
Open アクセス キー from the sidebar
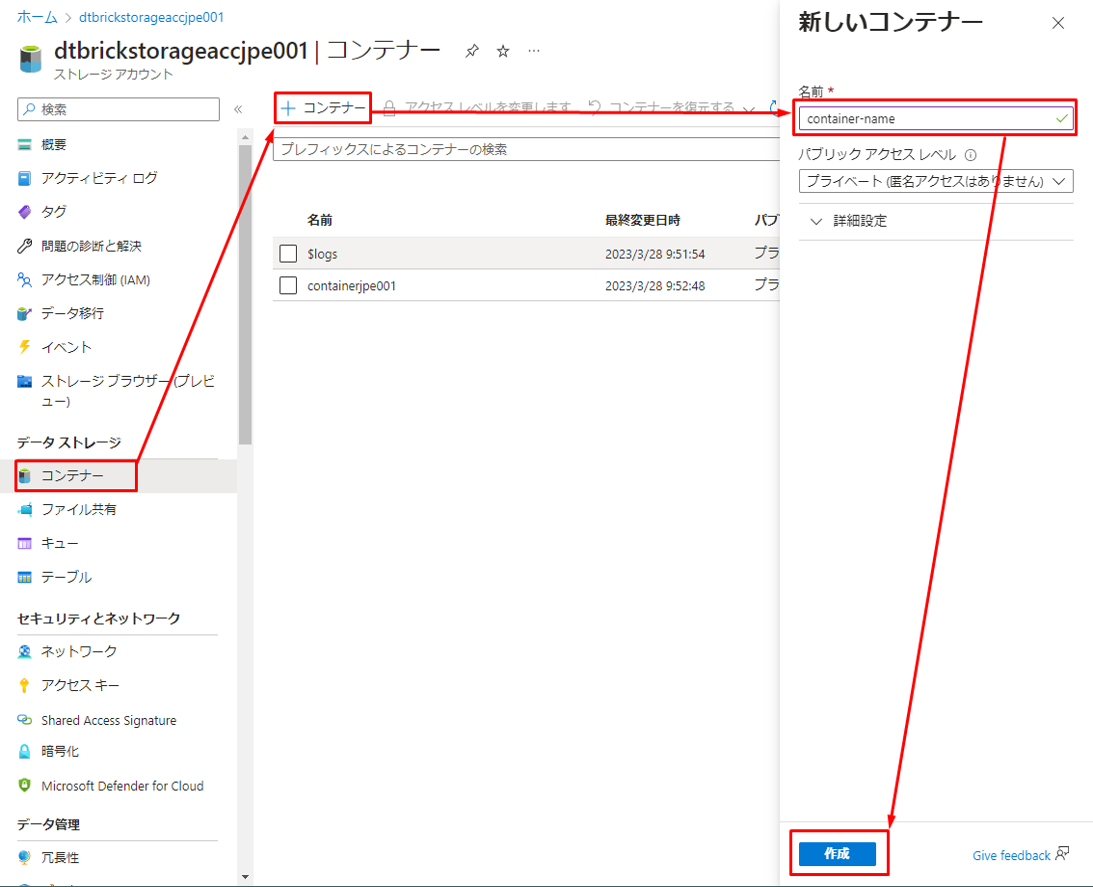tap(80, 685)
